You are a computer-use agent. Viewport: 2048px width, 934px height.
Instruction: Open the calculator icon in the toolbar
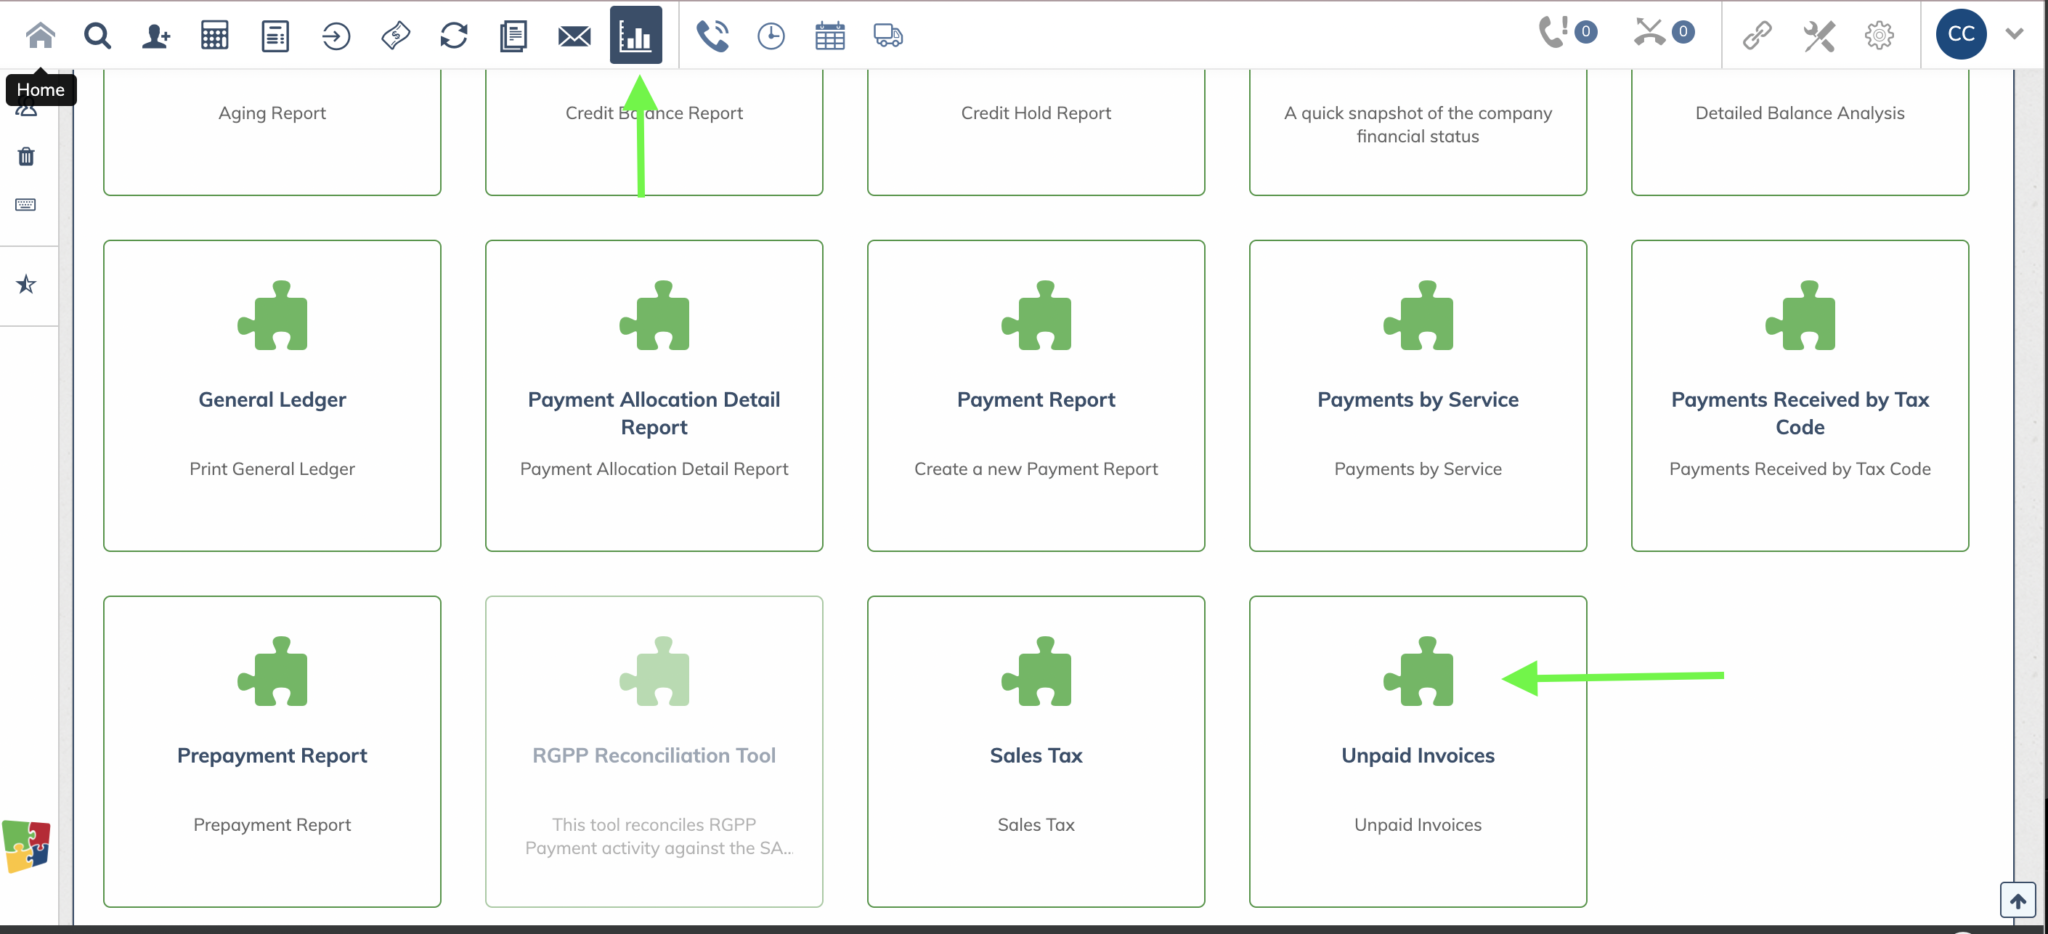[215, 36]
